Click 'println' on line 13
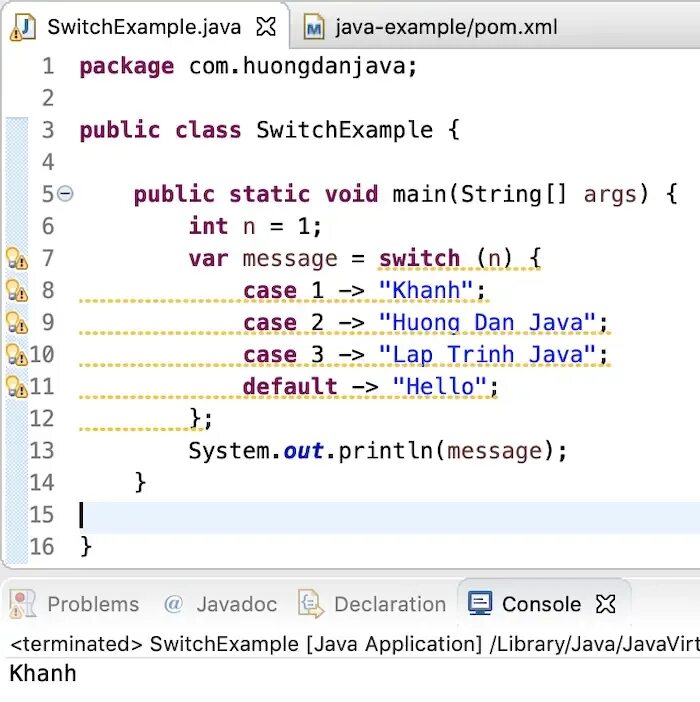 pyautogui.click(x=386, y=450)
